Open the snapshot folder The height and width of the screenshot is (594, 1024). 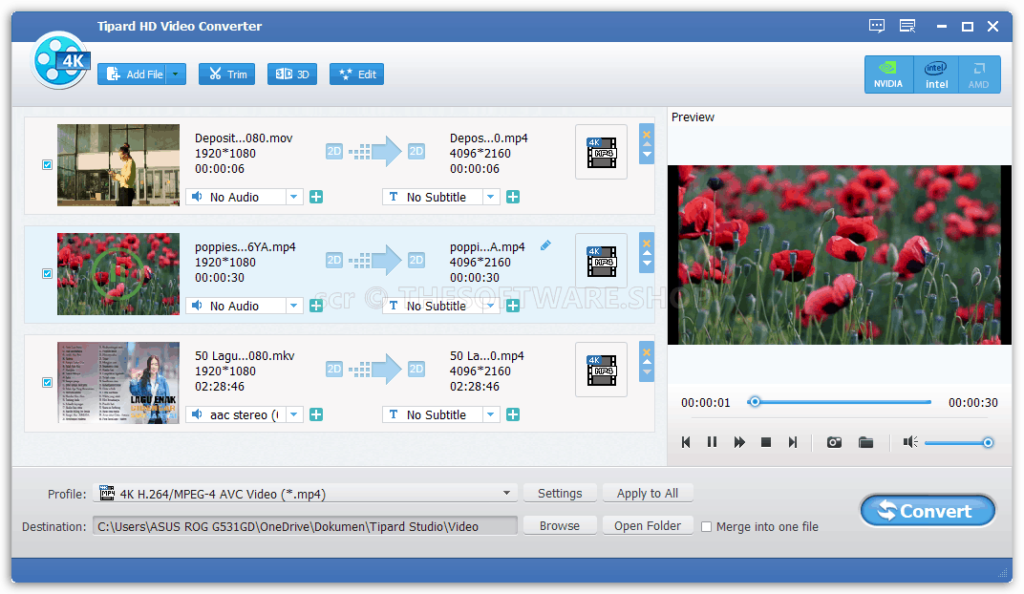866,443
